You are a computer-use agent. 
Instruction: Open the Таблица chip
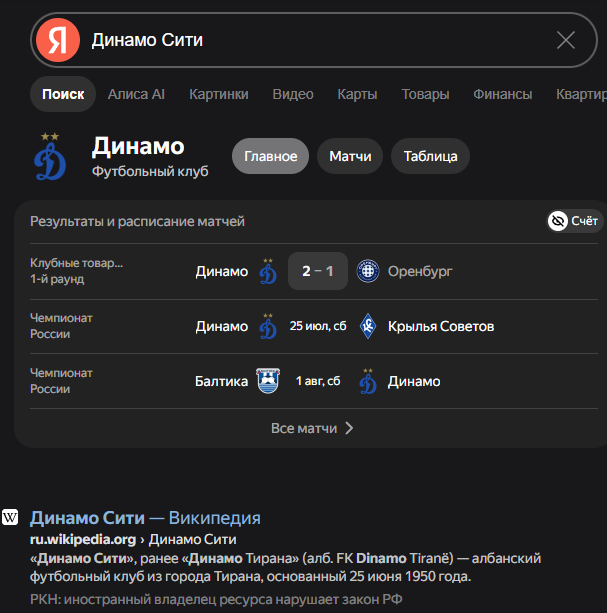tap(430, 156)
